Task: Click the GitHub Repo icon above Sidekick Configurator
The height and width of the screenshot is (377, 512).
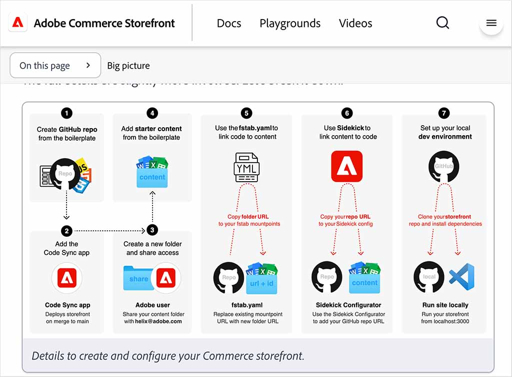Action: (x=327, y=277)
